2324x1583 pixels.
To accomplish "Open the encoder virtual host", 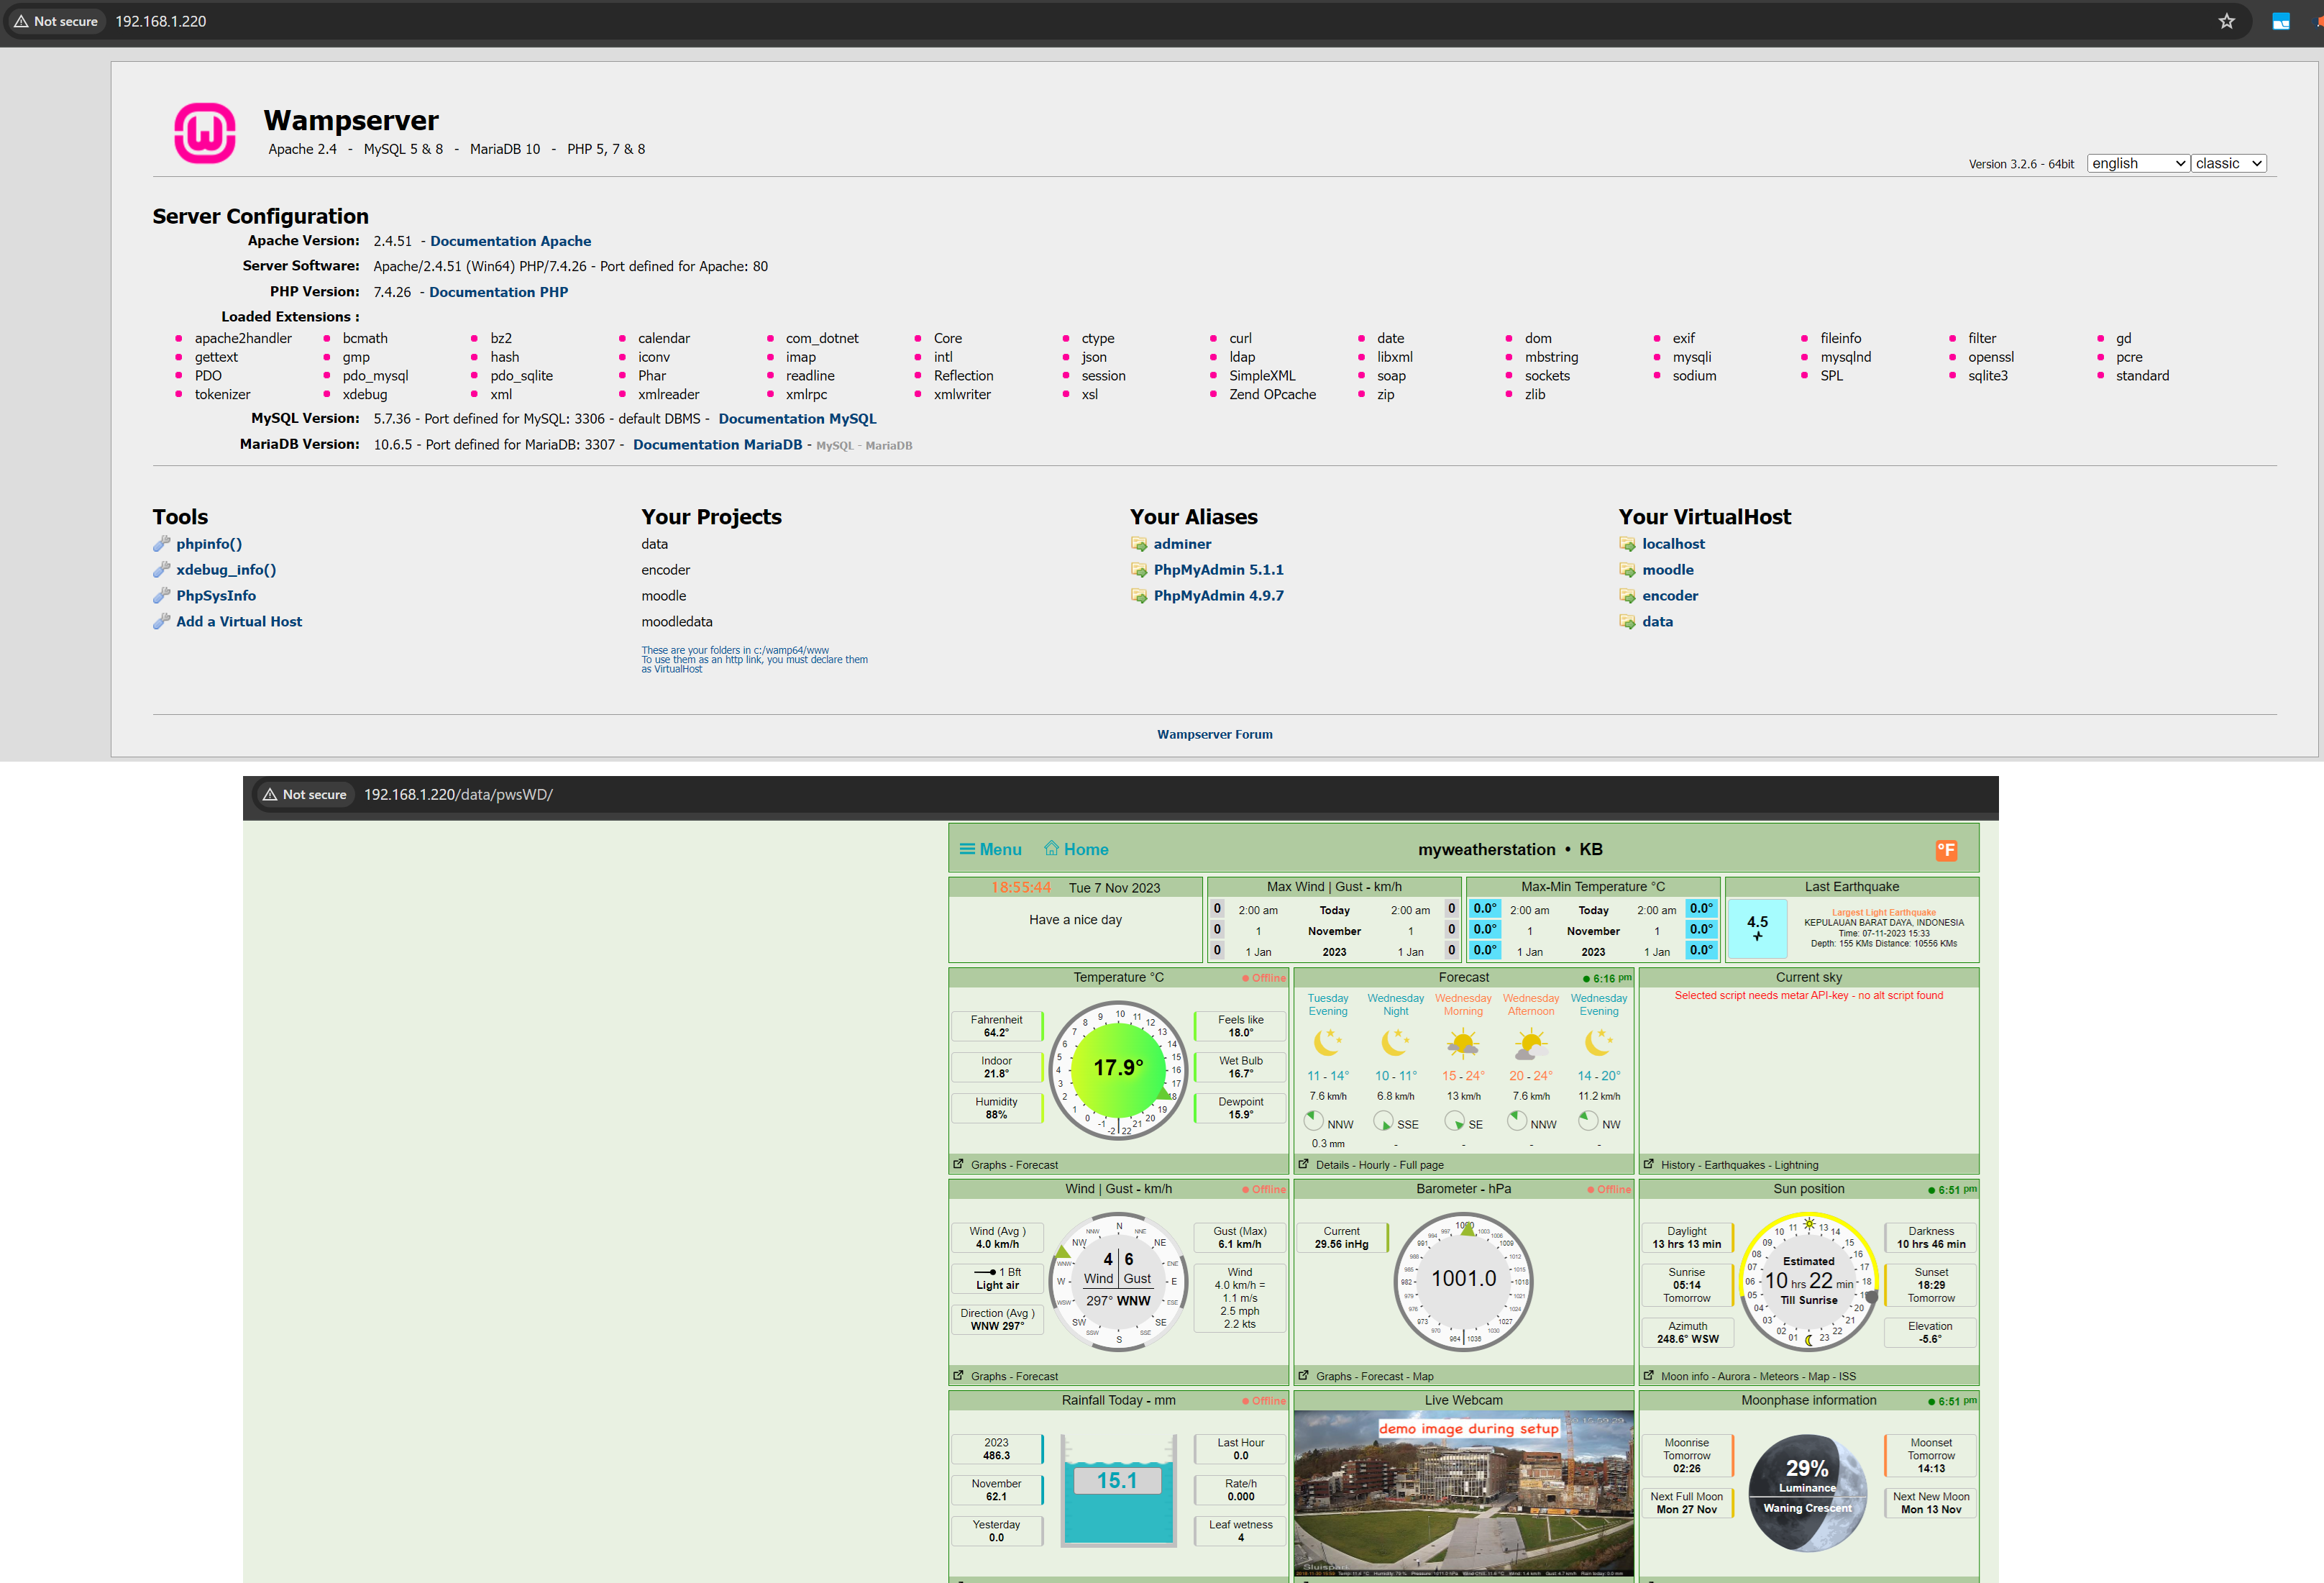I will [x=1670, y=596].
